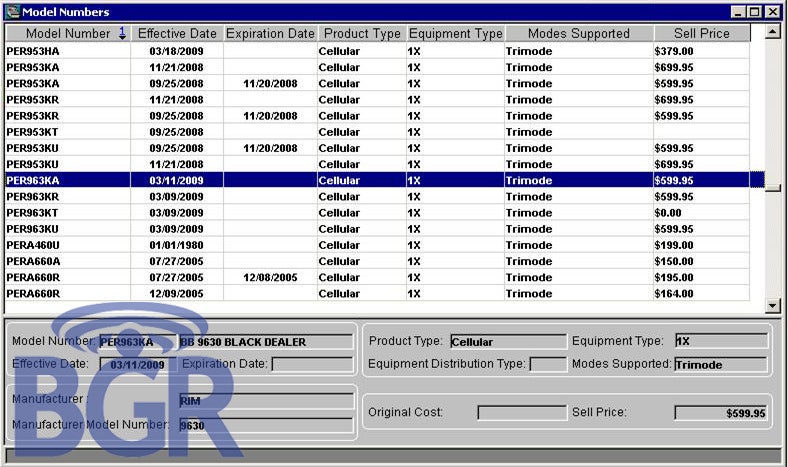The image size is (788, 467).
Task: Select the PERA660R row dated 12/09/2005
Action: tap(377, 293)
